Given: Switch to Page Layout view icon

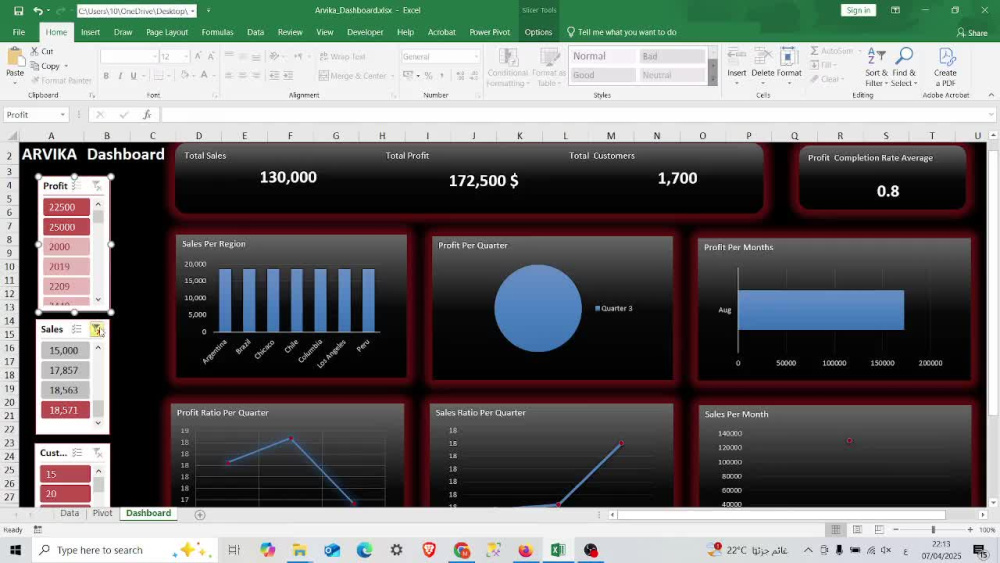Looking at the screenshot, I should (x=857, y=530).
